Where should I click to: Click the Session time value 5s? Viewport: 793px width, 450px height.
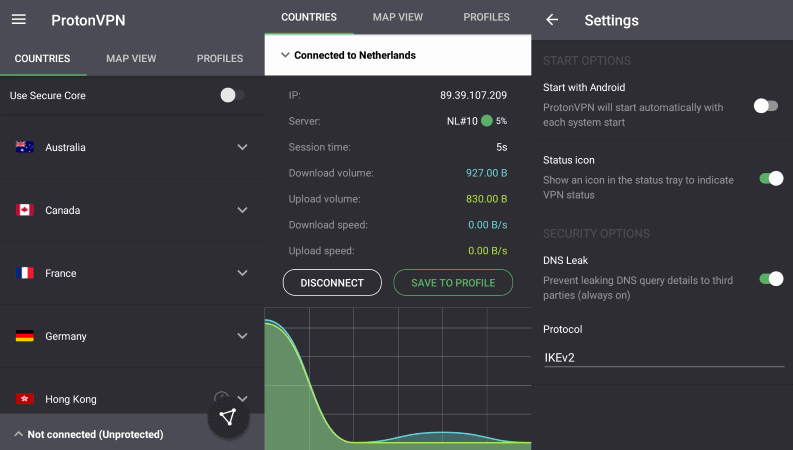[501, 147]
